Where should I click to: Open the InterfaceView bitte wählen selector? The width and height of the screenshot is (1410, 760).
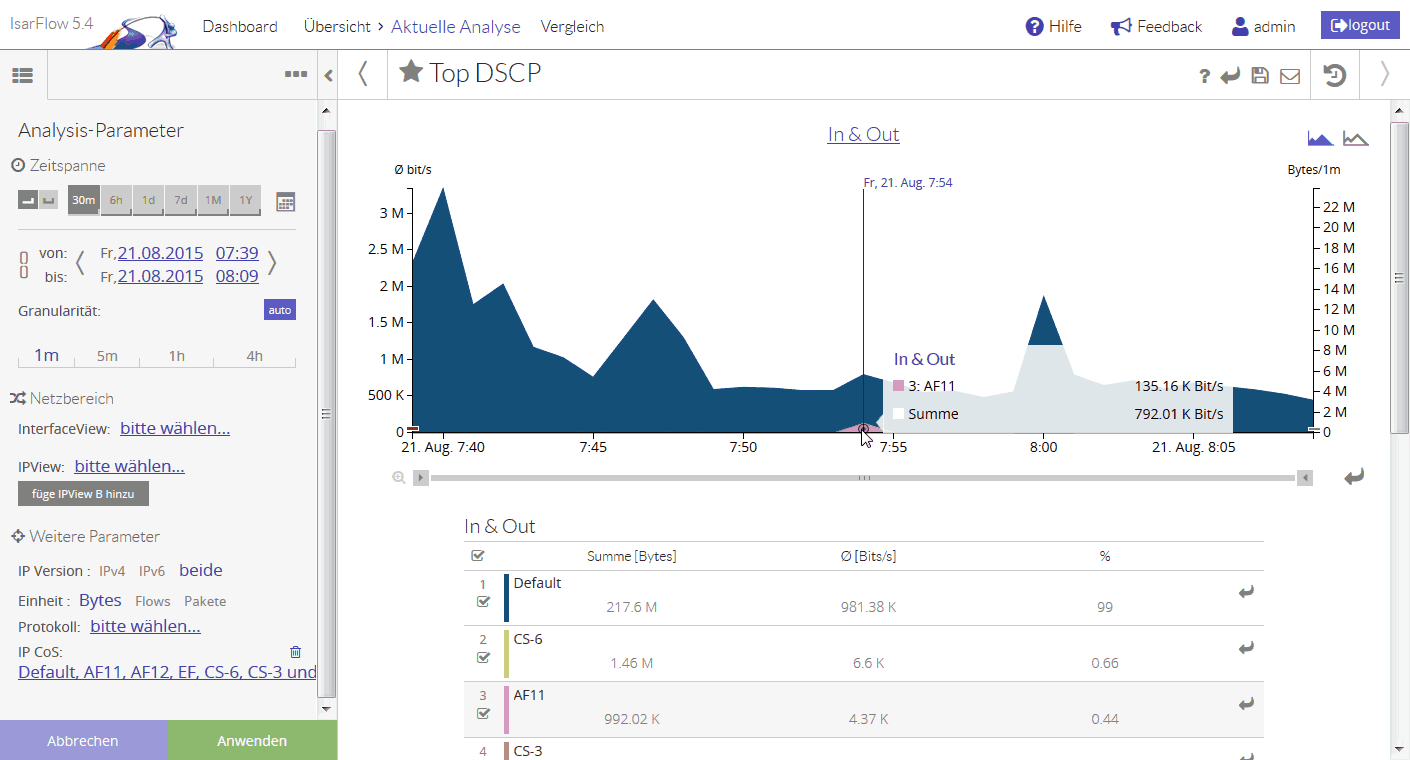175,428
